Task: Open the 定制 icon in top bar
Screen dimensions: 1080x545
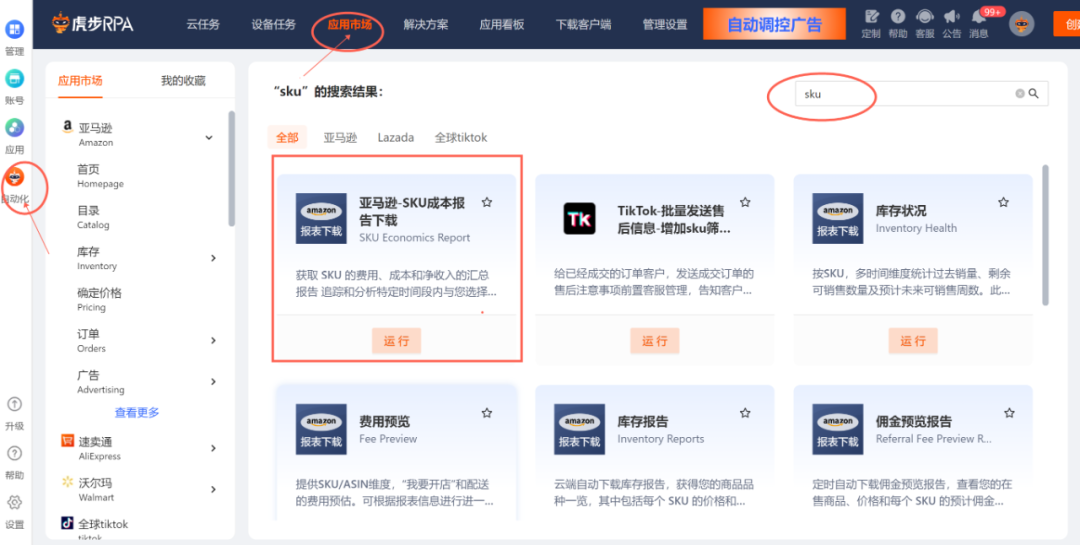Action: pos(871,17)
